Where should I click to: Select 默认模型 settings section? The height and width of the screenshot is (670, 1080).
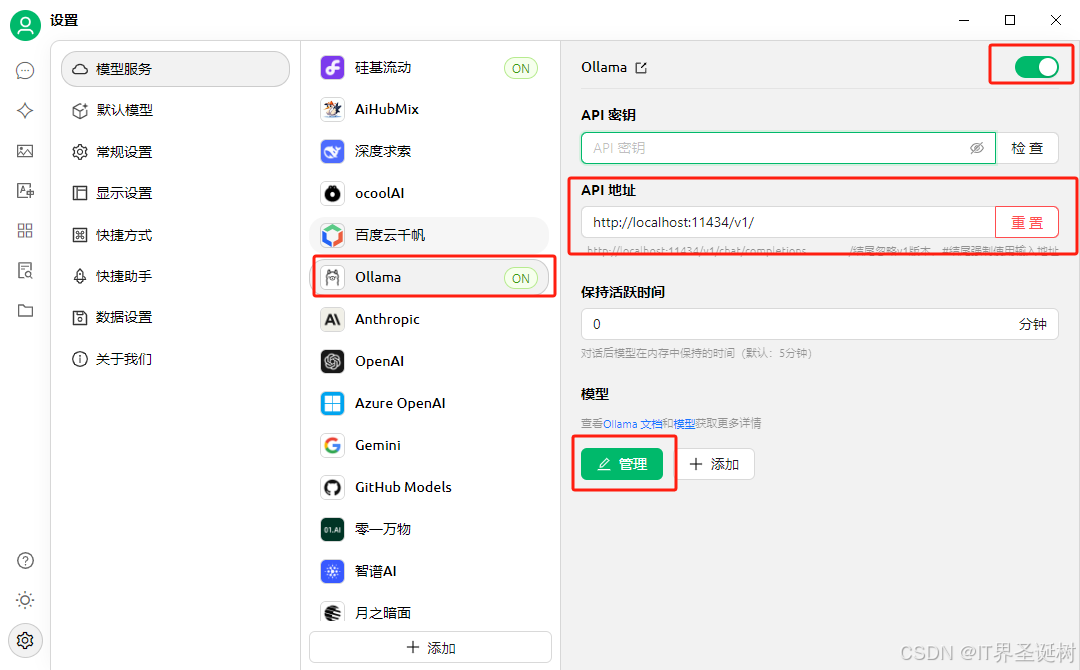(176, 110)
